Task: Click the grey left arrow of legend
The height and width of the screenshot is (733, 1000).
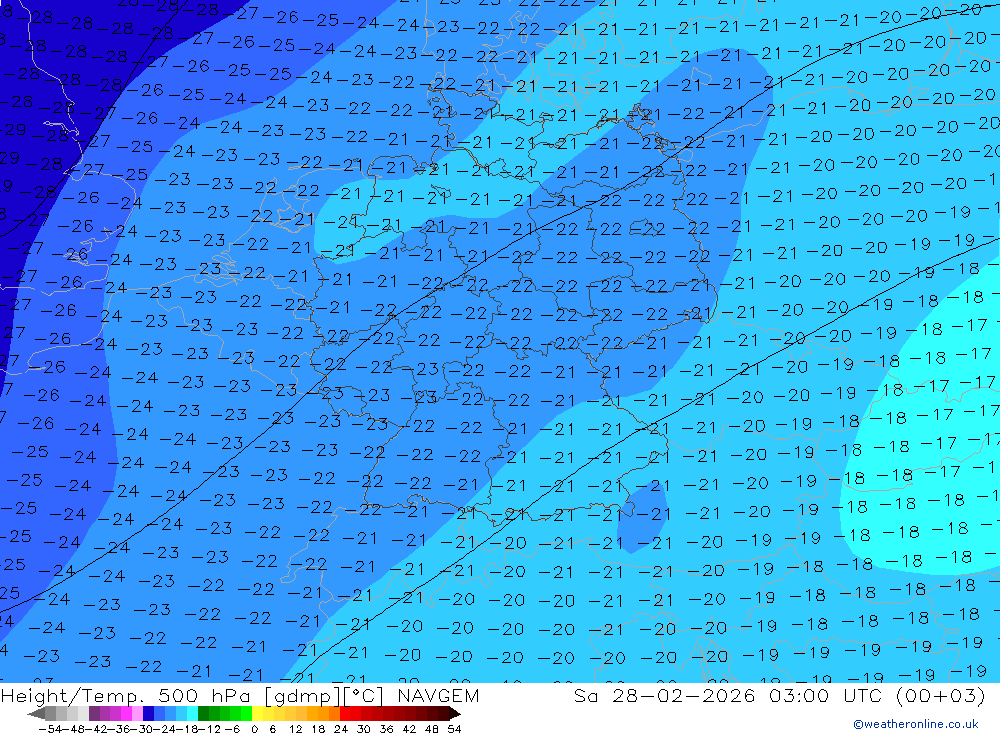Action: coord(36,713)
